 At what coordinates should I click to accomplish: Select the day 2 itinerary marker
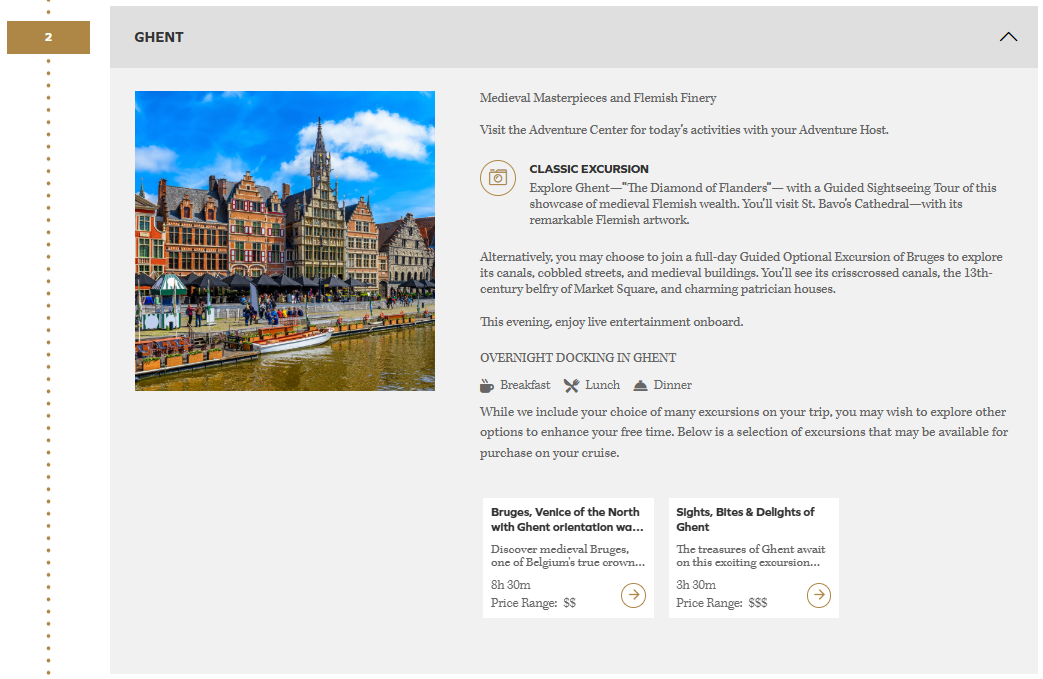(x=48, y=38)
